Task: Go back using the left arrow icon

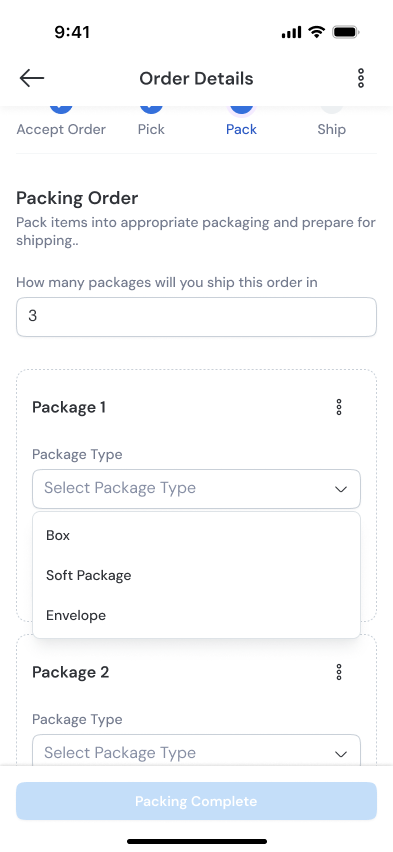Action: coord(32,78)
